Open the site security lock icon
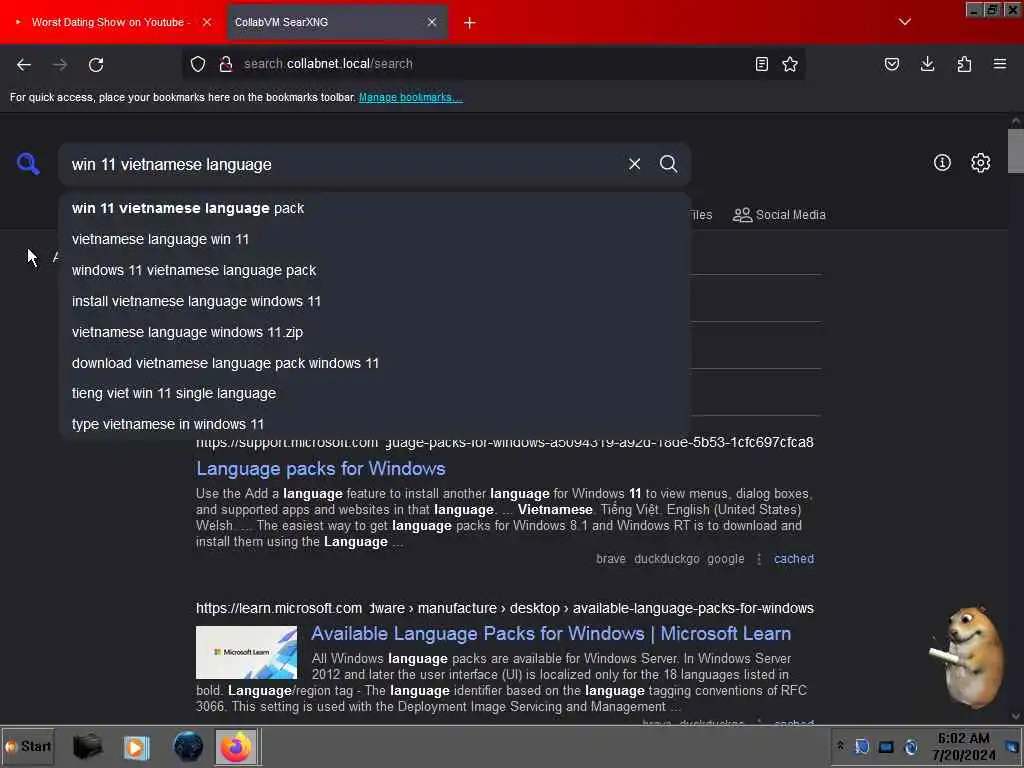The width and height of the screenshot is (1024, 768). [x=226, y=64]
